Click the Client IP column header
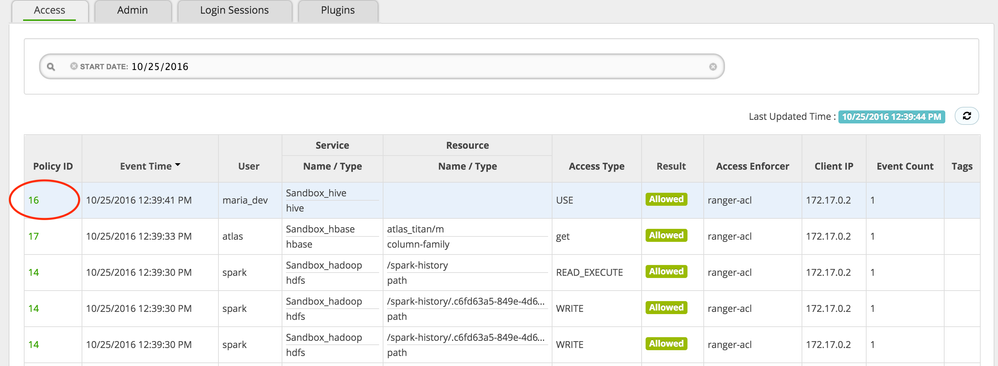Viewport: 998px width, 366px height. click(x=834, y=166)
